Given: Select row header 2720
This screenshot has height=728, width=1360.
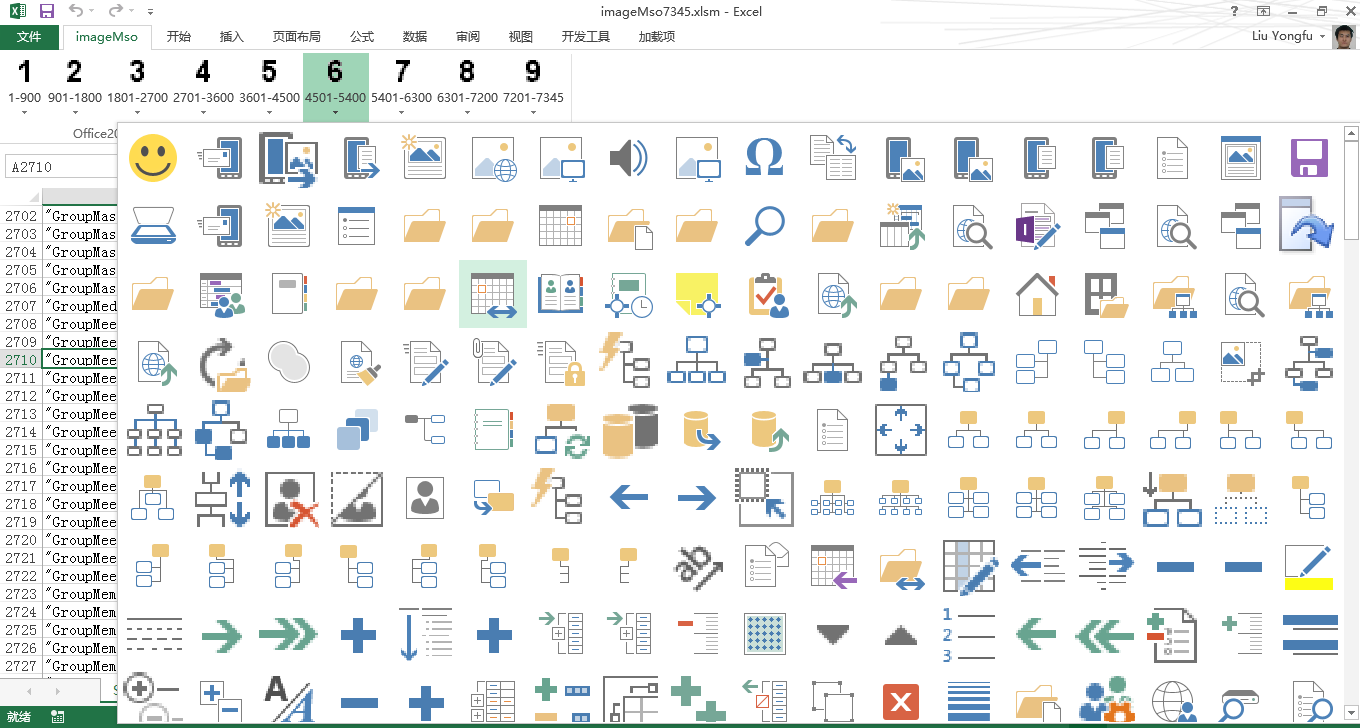Looking at the screenshot, I should 21,540.
